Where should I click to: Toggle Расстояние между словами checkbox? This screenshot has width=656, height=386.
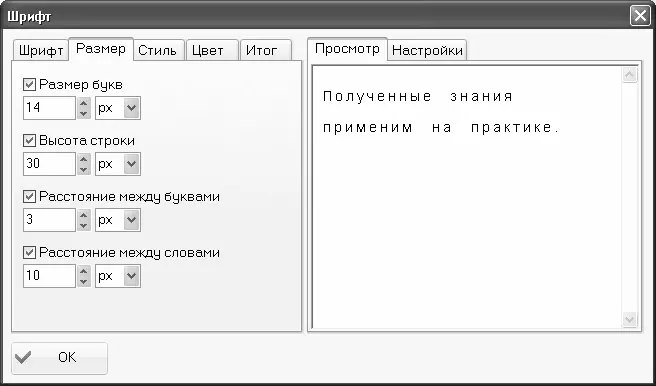pos(29,253)
